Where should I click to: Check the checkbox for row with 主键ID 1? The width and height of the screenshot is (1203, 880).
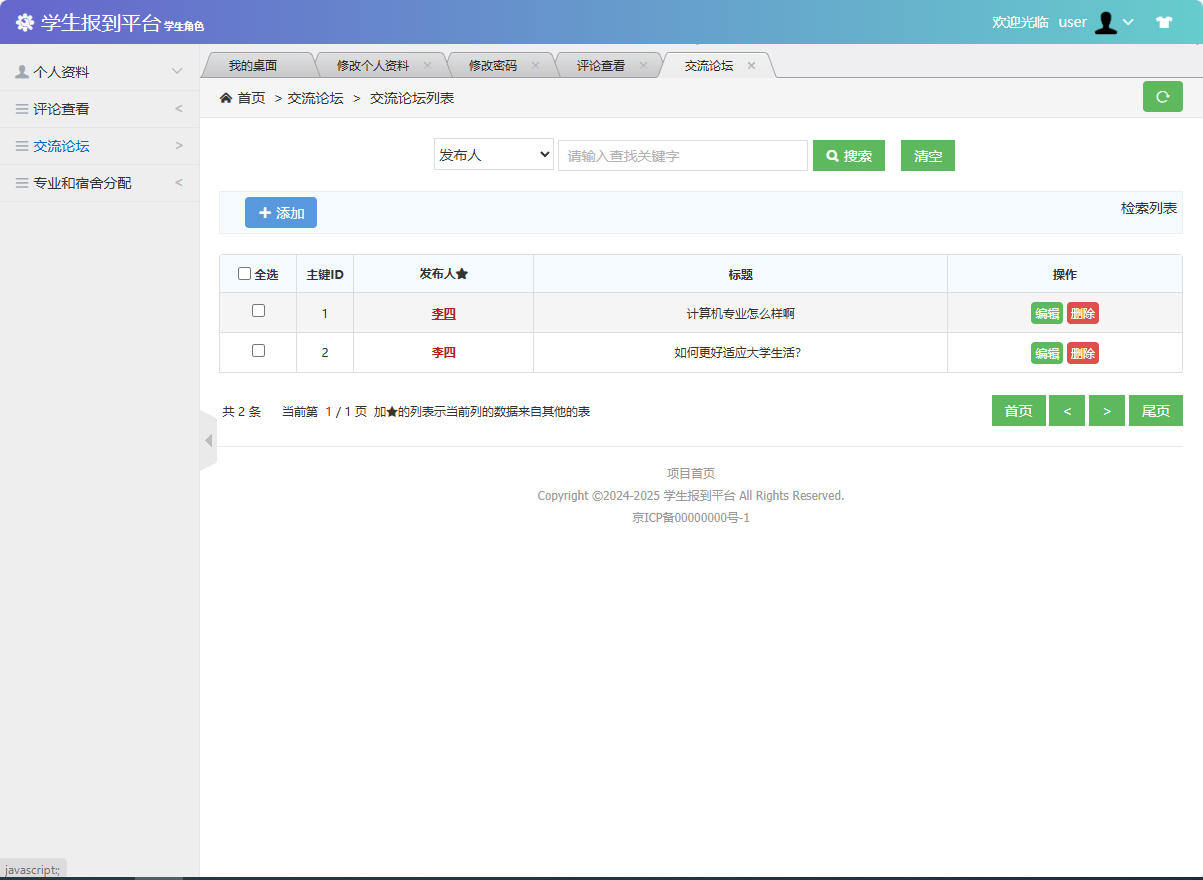click(257, 312)
